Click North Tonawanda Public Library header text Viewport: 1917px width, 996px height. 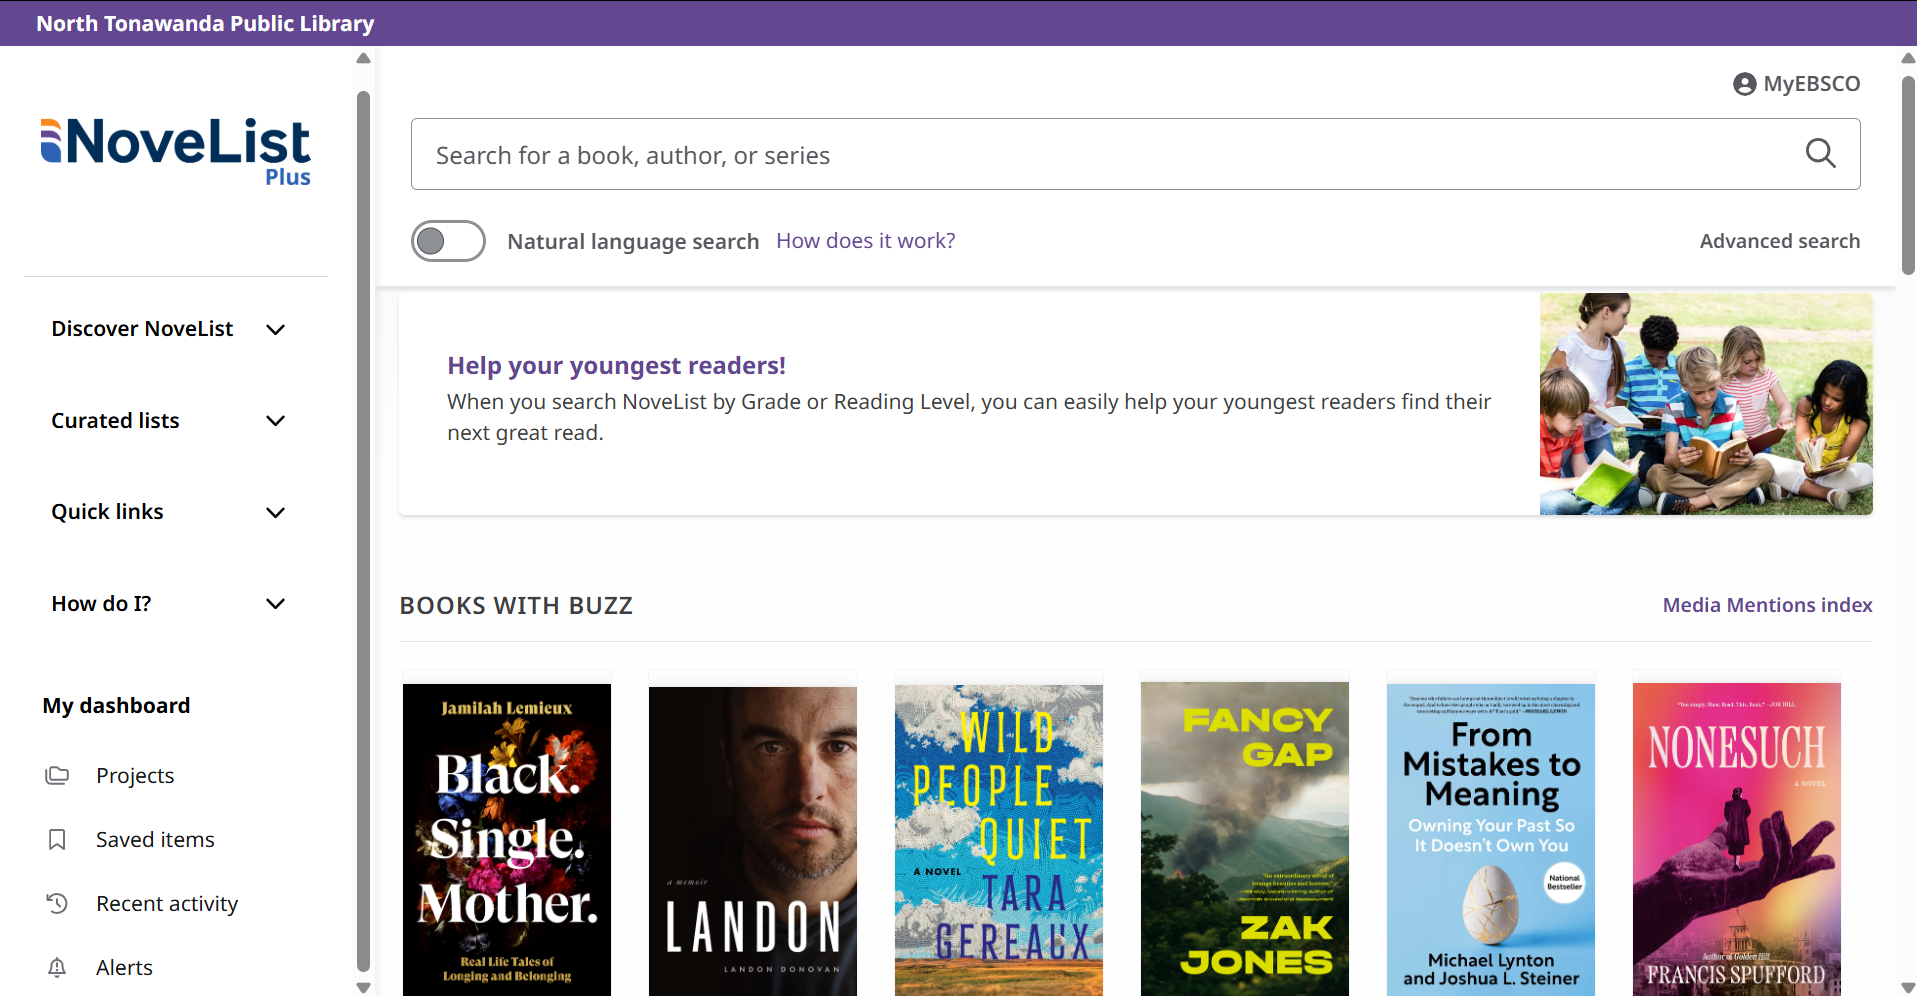pos(205,23)
